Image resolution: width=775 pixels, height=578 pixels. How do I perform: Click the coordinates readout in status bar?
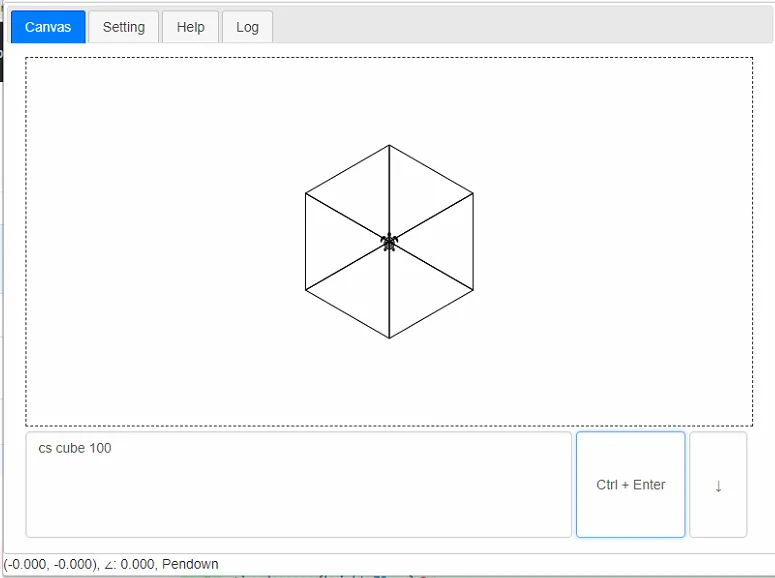coord(51,564)
